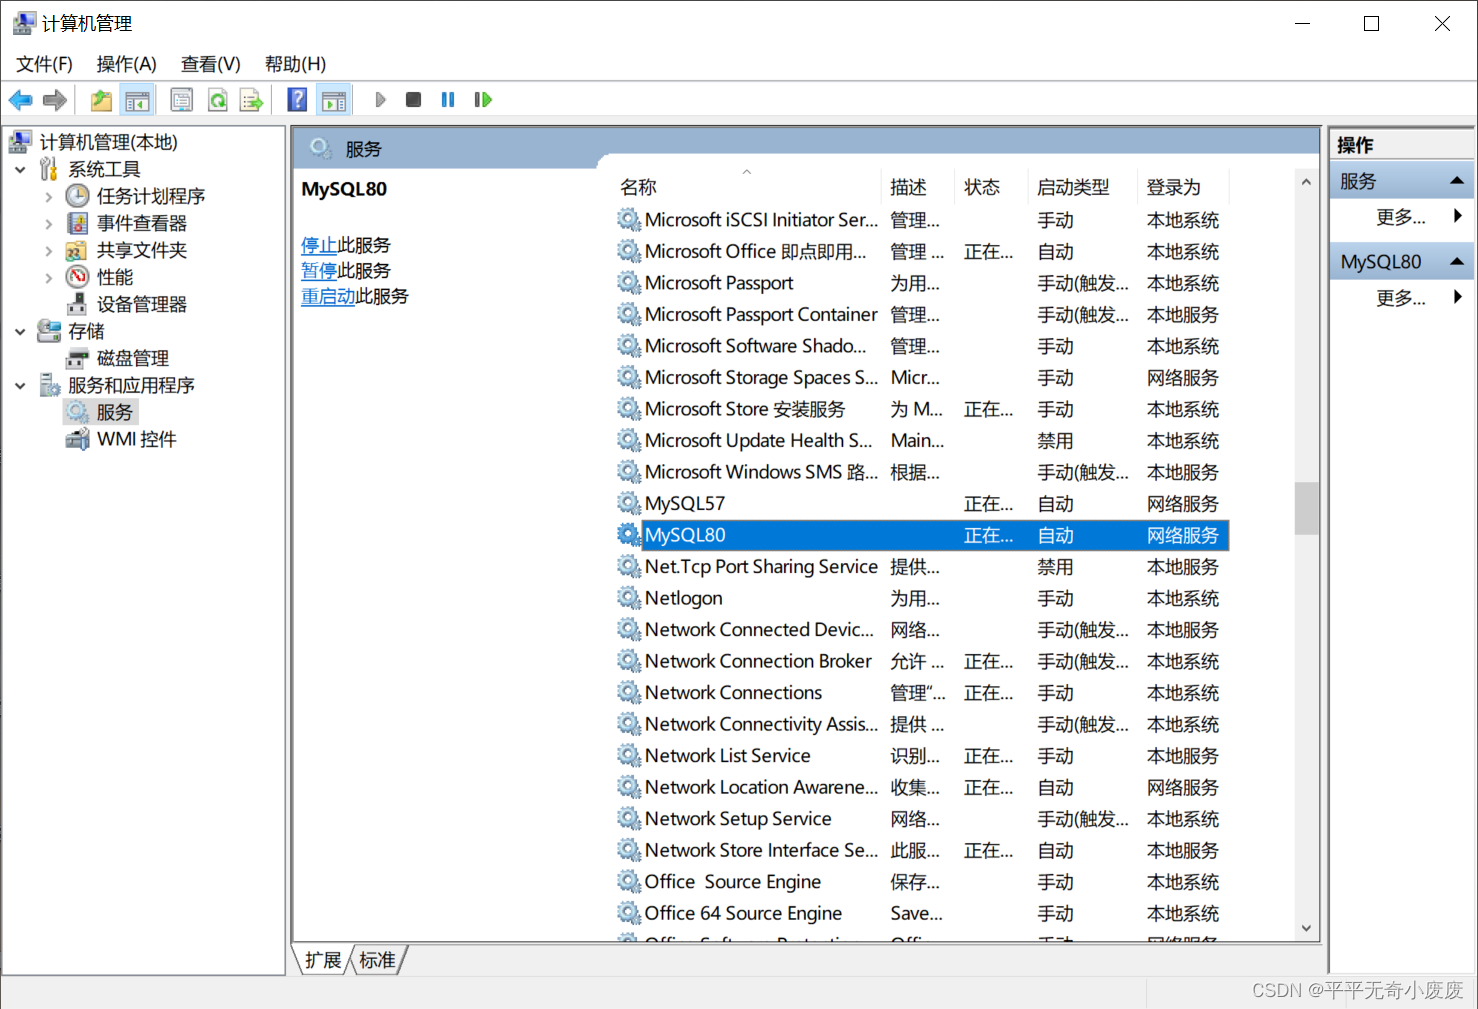Select 服务 node in left tree
1478x1009 pixels.
click(x=114, y=412)
